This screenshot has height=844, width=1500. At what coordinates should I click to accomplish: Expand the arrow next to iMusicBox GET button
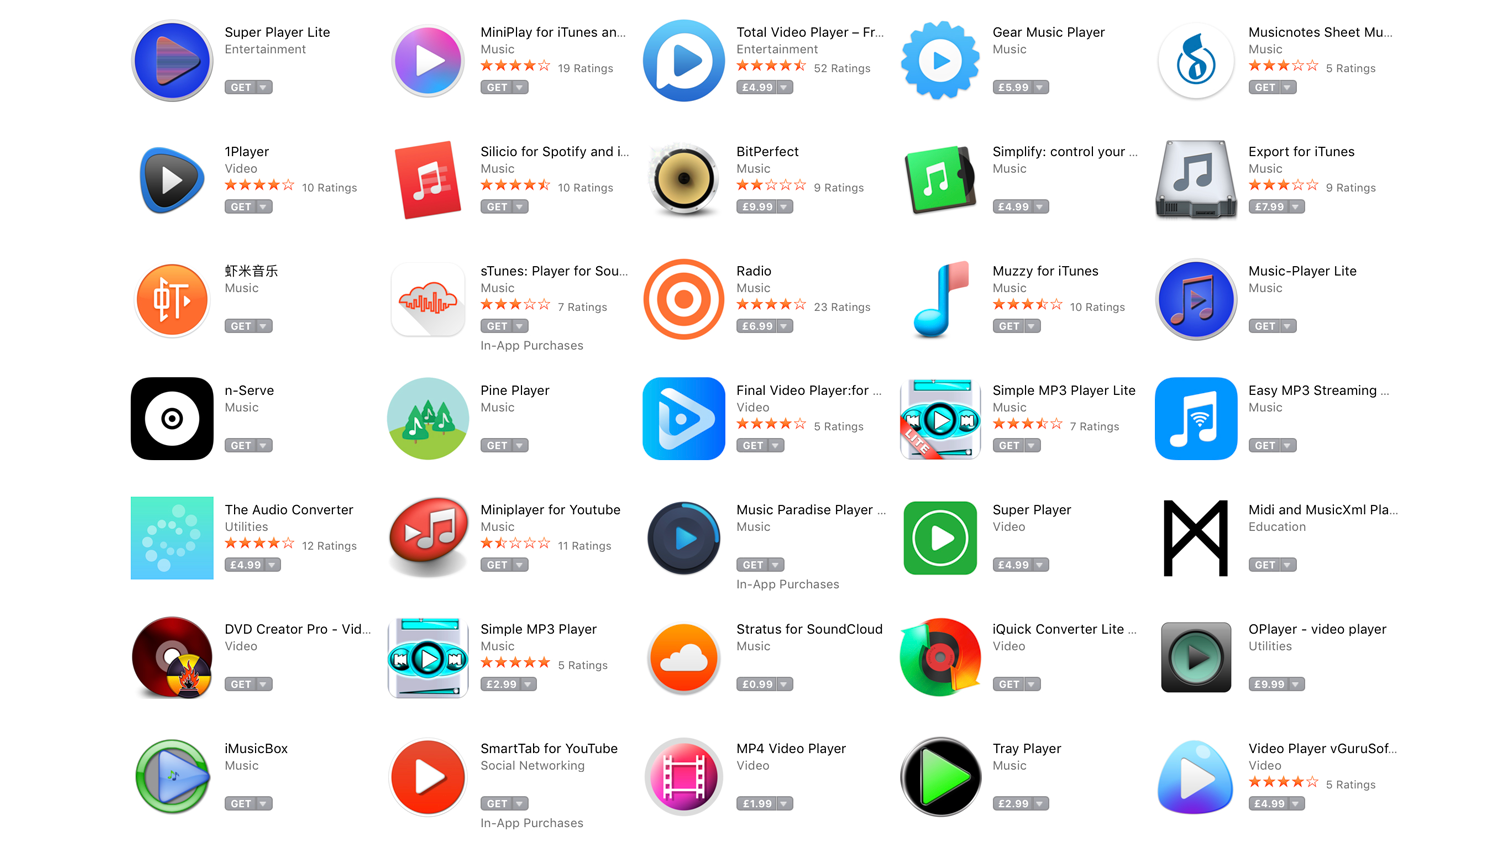pyautogui.click(x=264, y=804)
